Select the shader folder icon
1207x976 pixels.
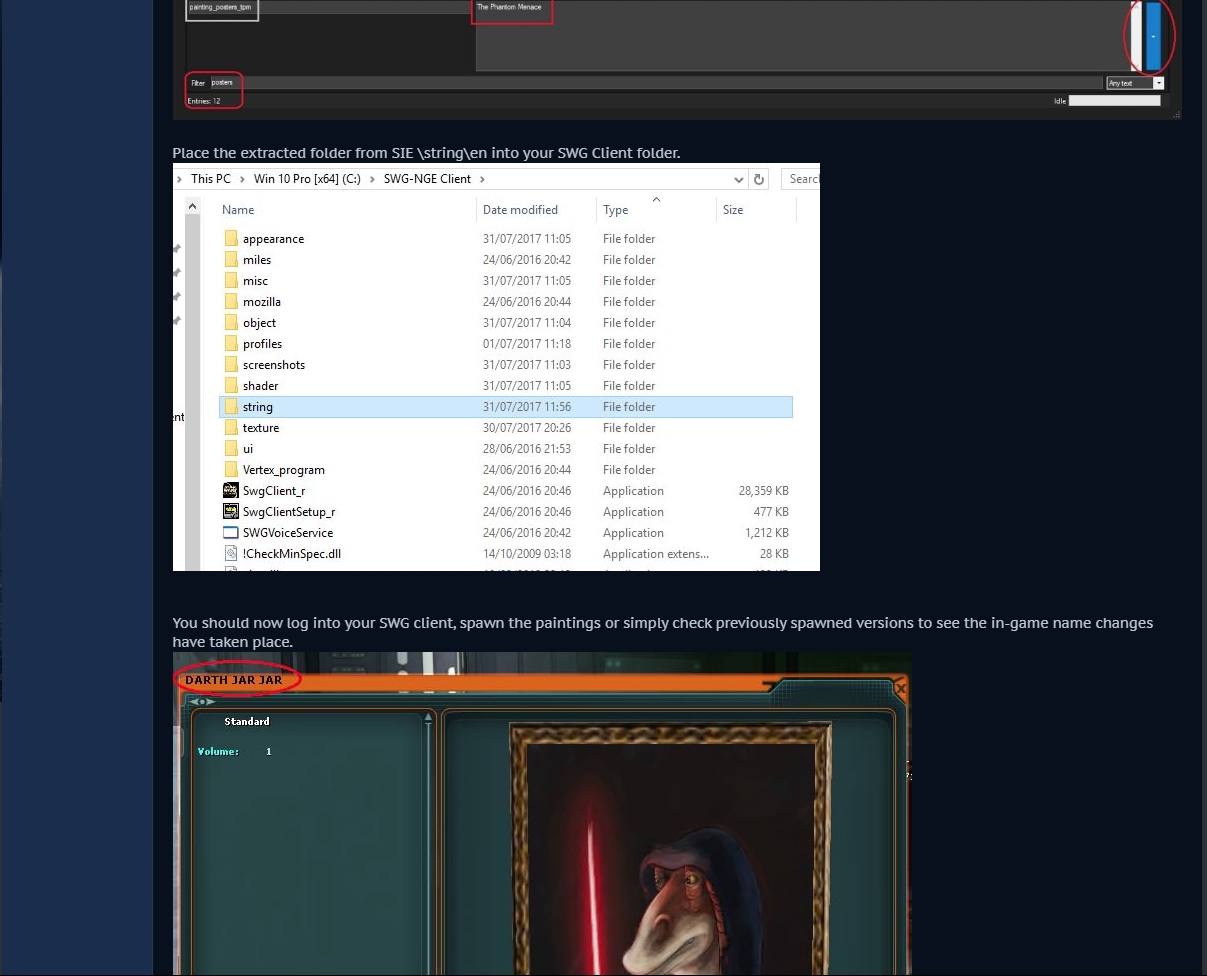[231, 386]
